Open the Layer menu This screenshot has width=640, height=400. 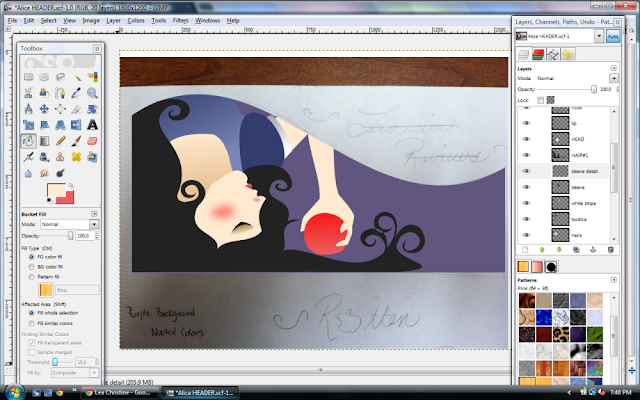click(113, 20)
